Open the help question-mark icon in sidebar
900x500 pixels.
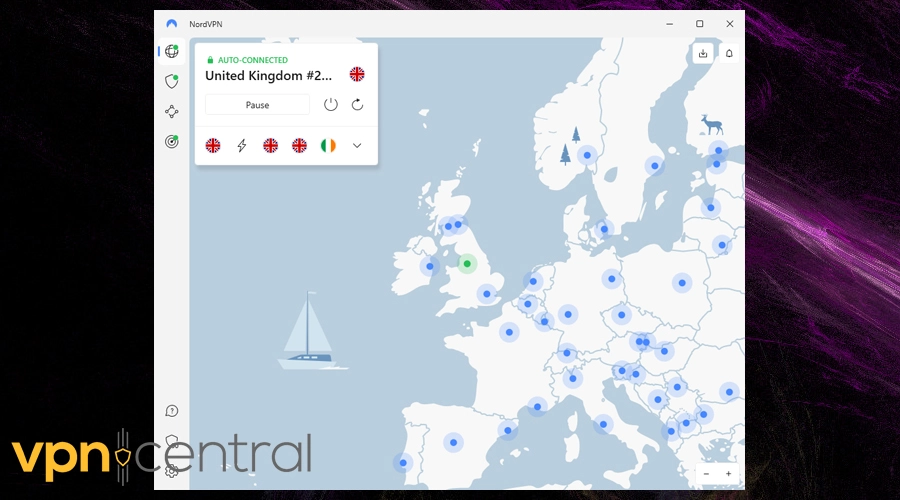[172, 411]
